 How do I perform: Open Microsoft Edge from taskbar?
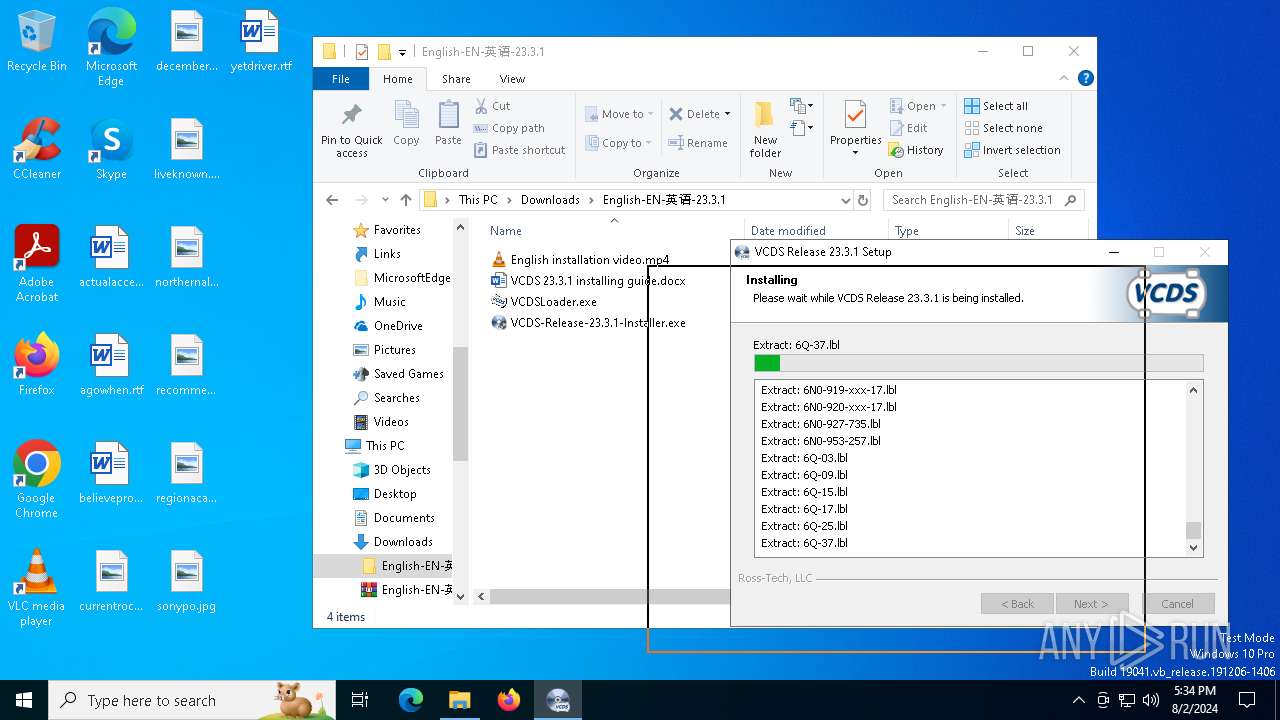tap(411, 700)
